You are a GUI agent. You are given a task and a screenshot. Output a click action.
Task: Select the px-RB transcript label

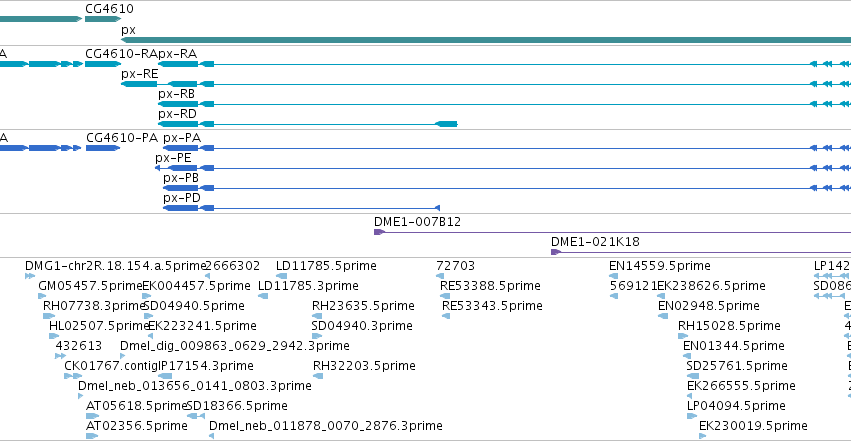pyautogui.click(x=176, y=94)
